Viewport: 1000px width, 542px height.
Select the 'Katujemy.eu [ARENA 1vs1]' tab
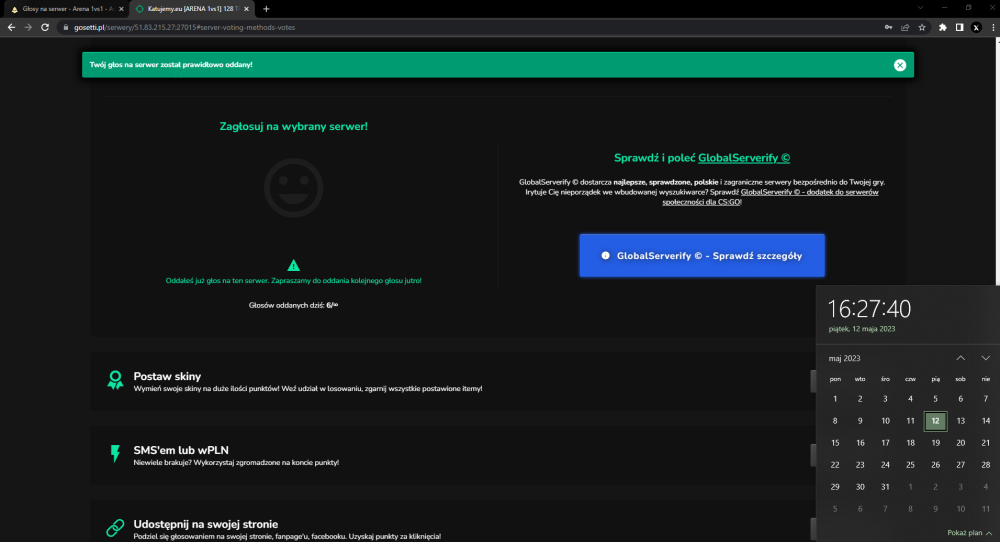pyautogui.click(x=191, y=9)
